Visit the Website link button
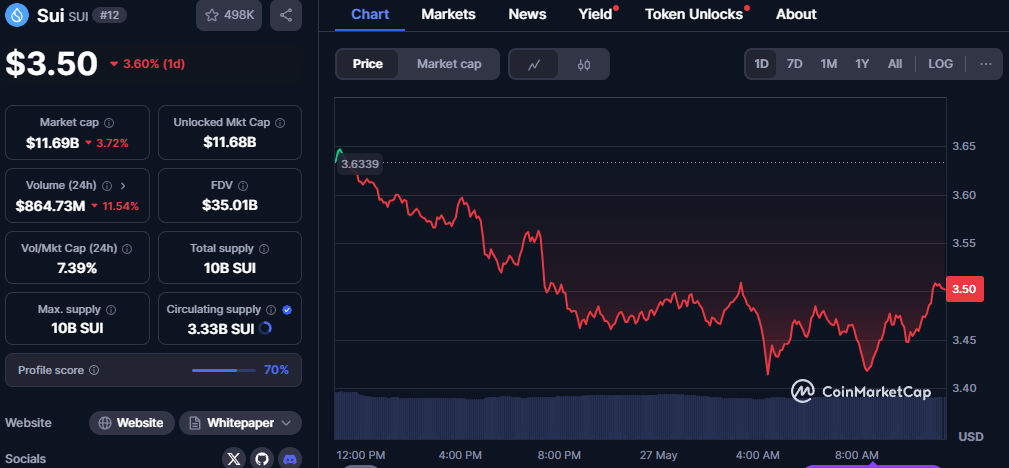 coord(131,423)
